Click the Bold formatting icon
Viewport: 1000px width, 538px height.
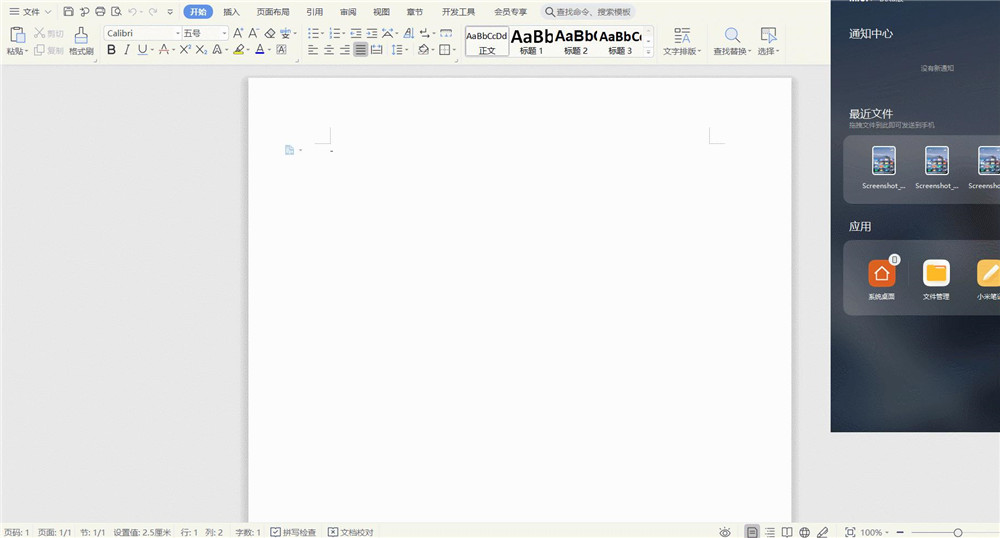point(111,50)
